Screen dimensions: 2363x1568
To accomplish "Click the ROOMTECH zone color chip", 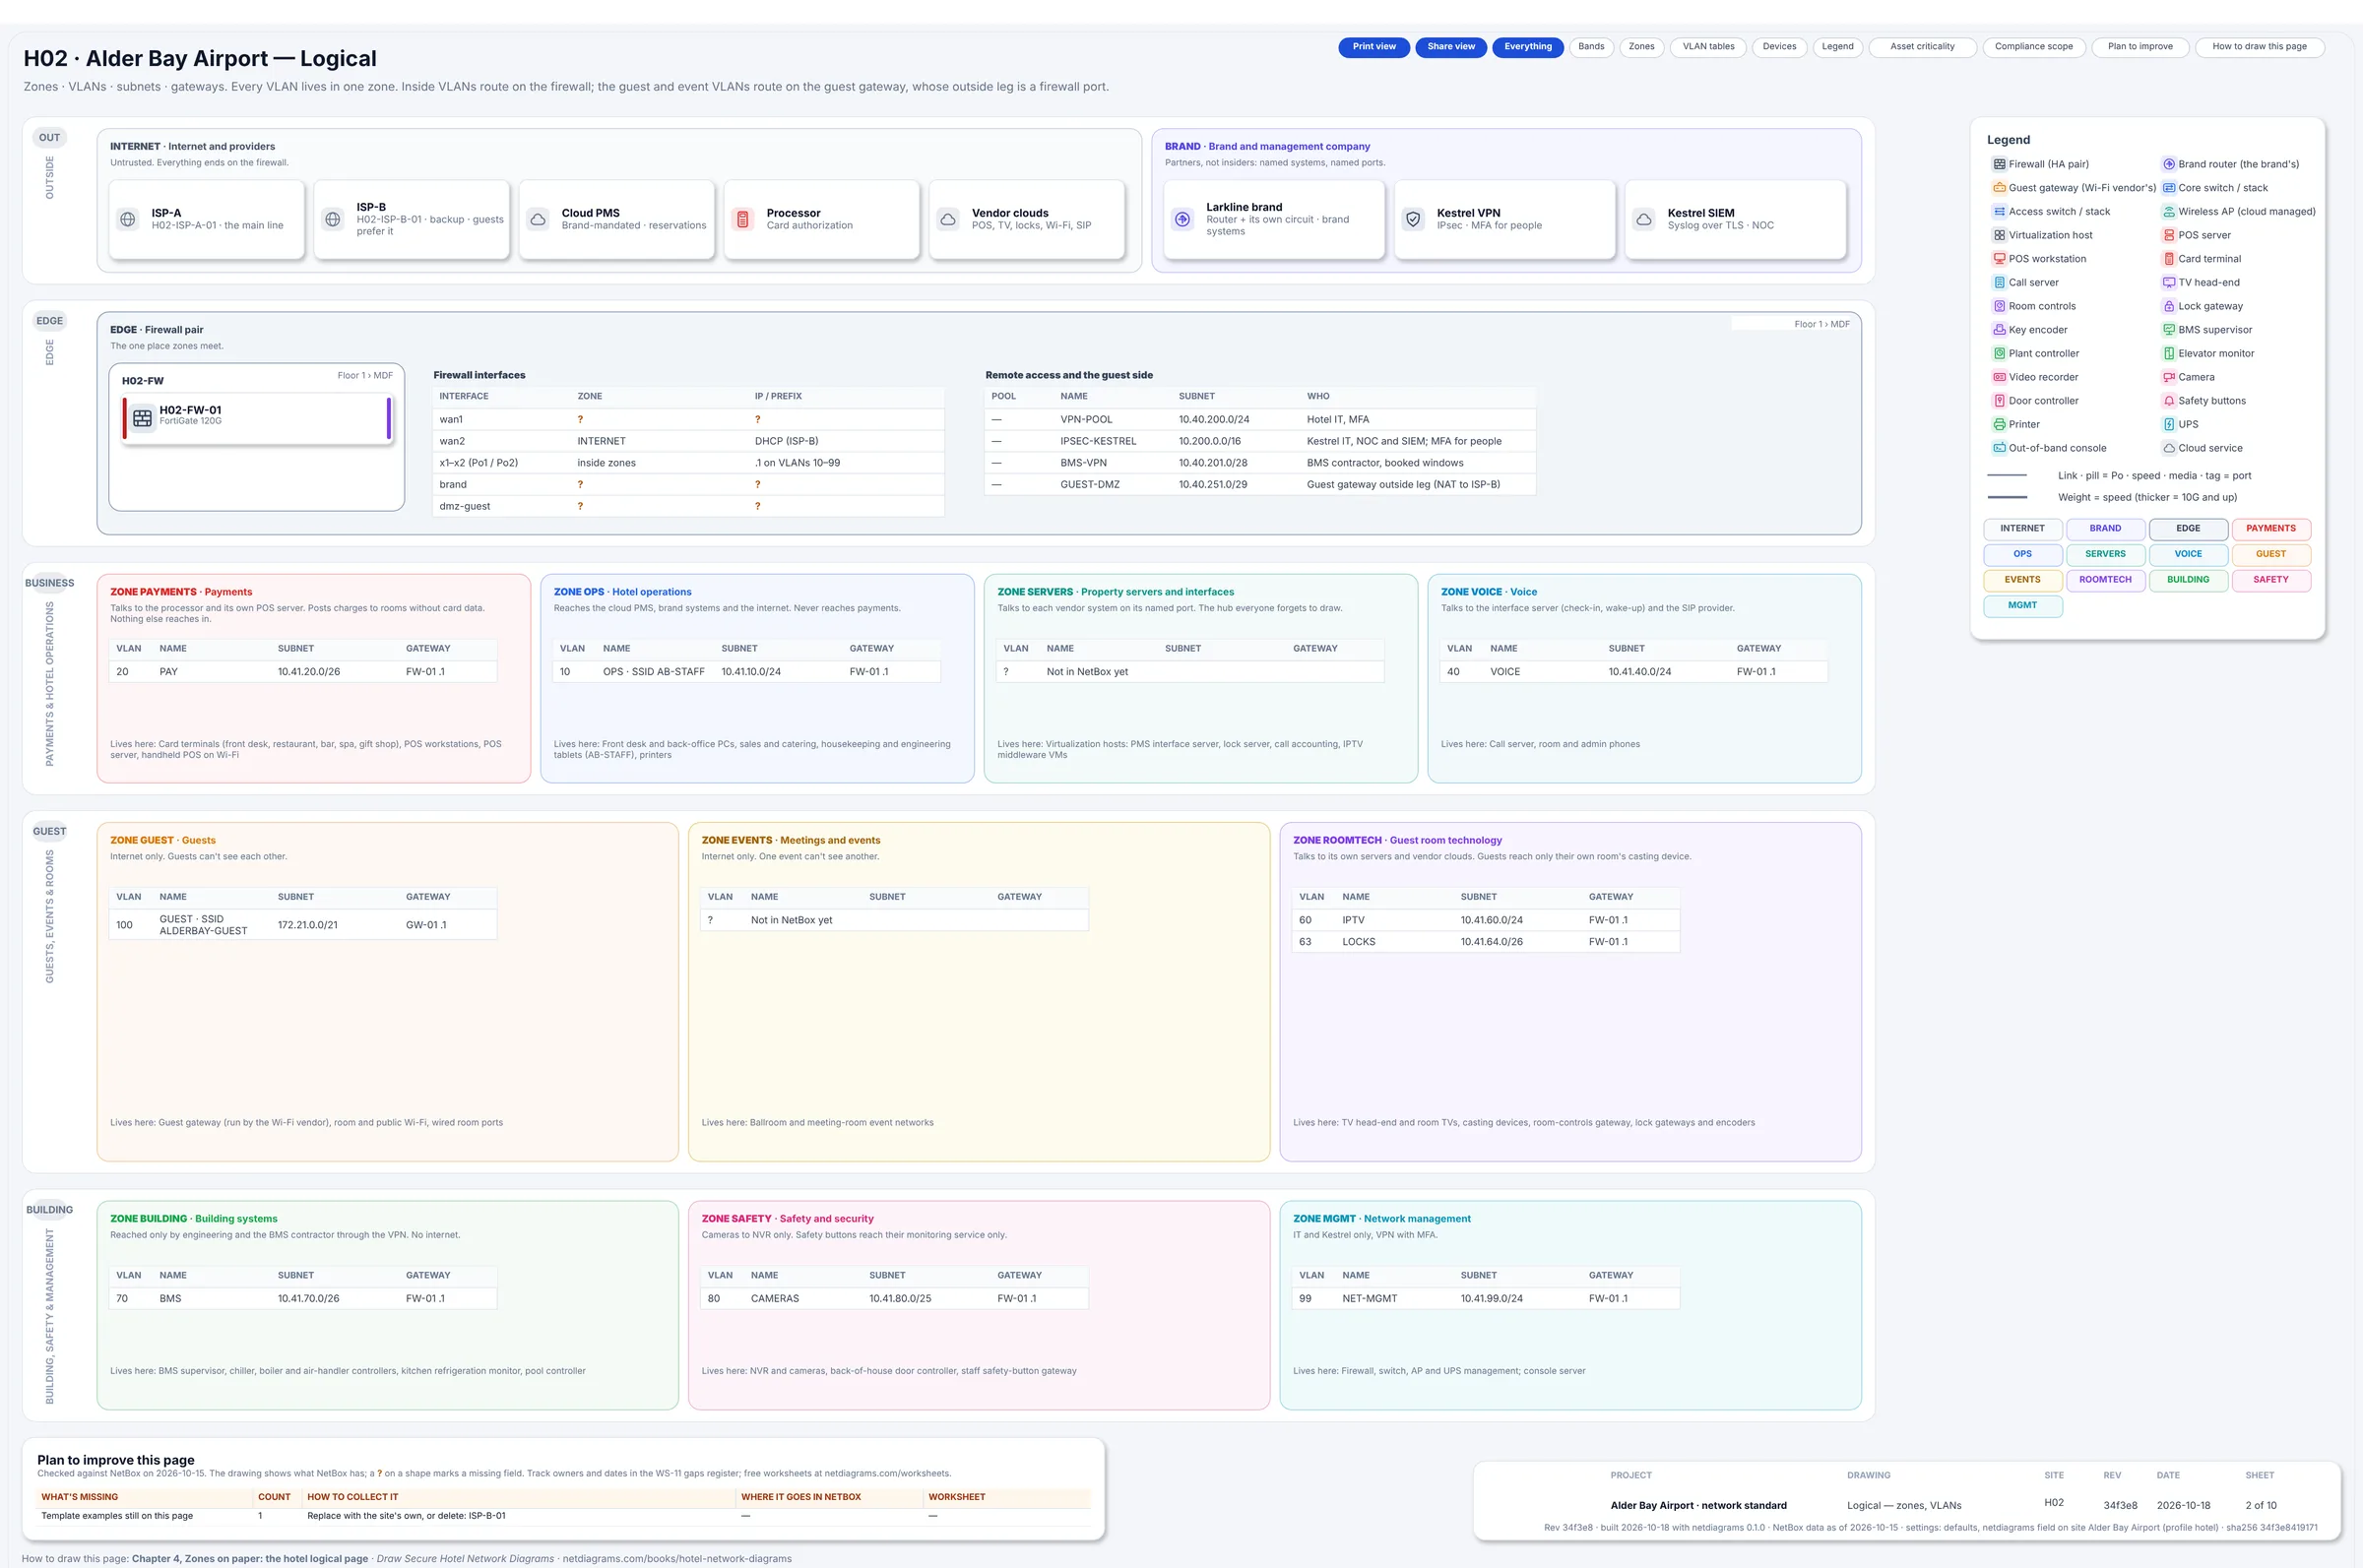I will pos(2105,580).
